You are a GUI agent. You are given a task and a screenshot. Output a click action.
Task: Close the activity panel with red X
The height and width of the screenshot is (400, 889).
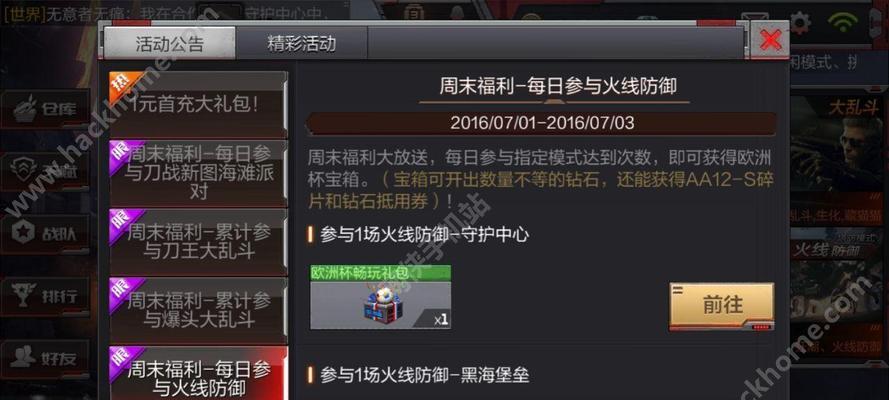(x=770, y=40)
